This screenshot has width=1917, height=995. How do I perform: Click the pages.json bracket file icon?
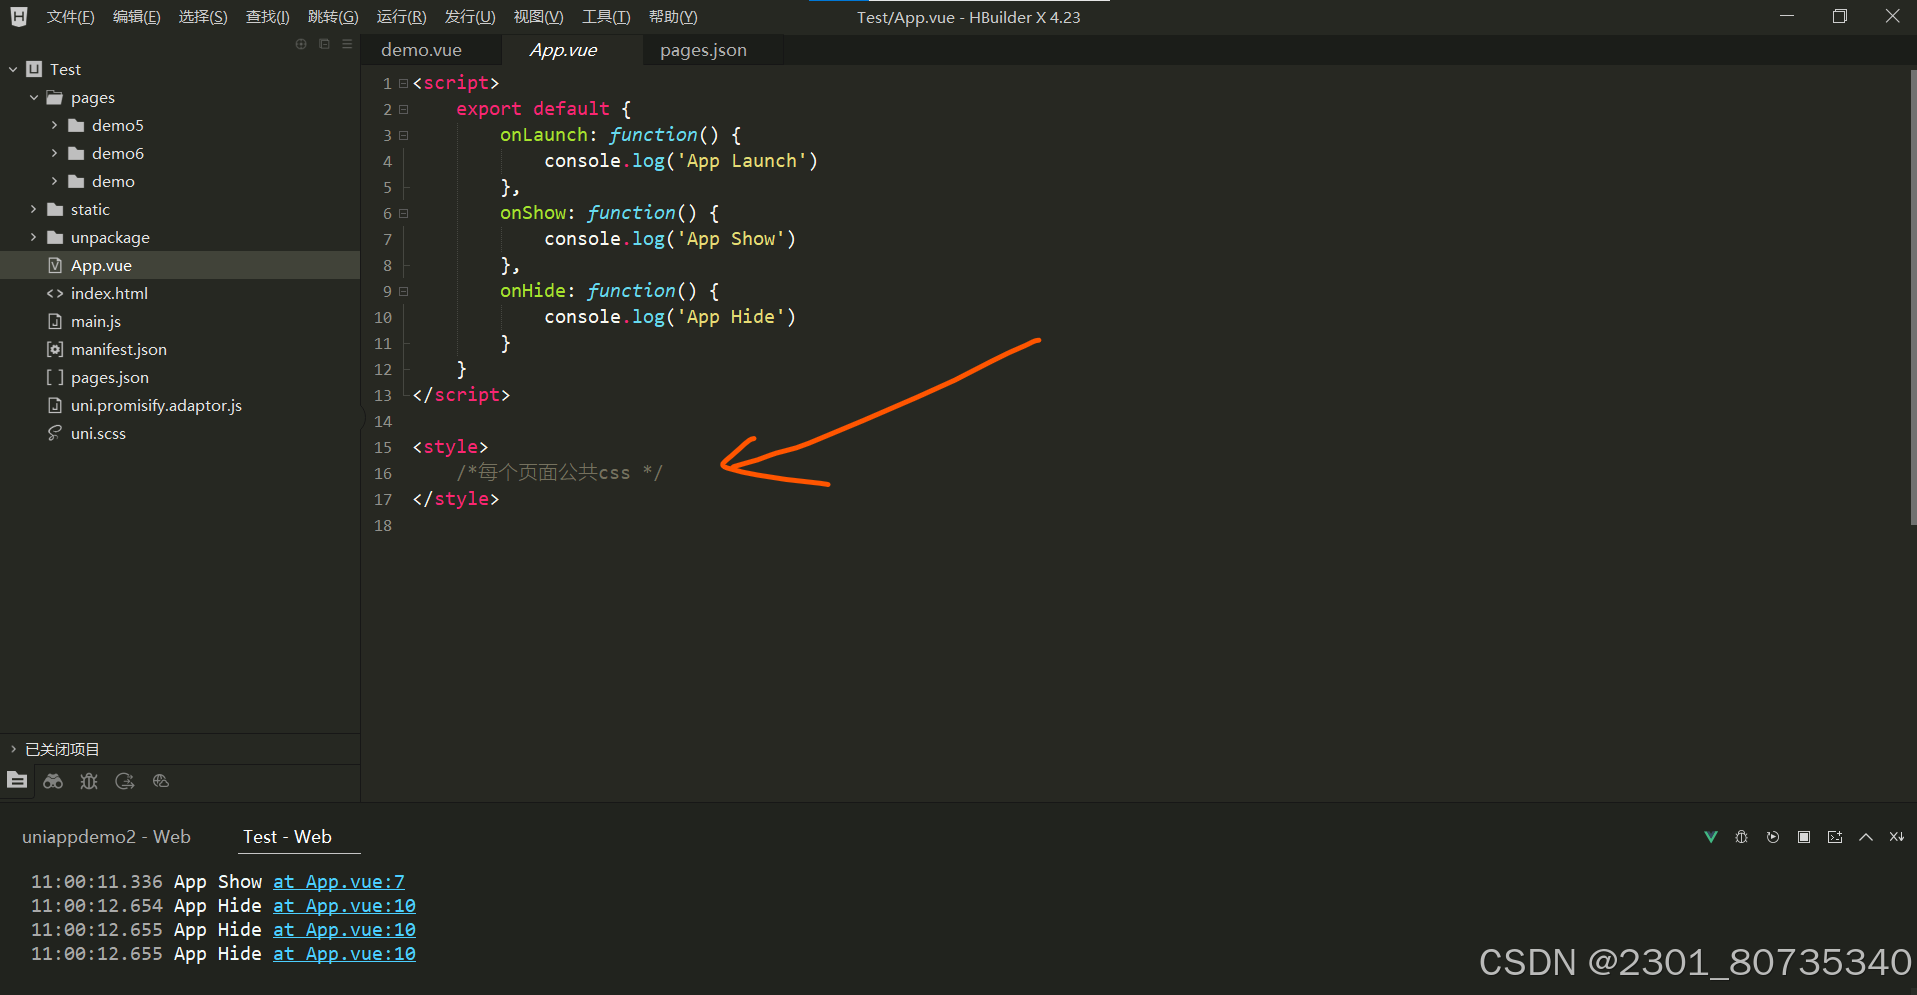point(55,377)
